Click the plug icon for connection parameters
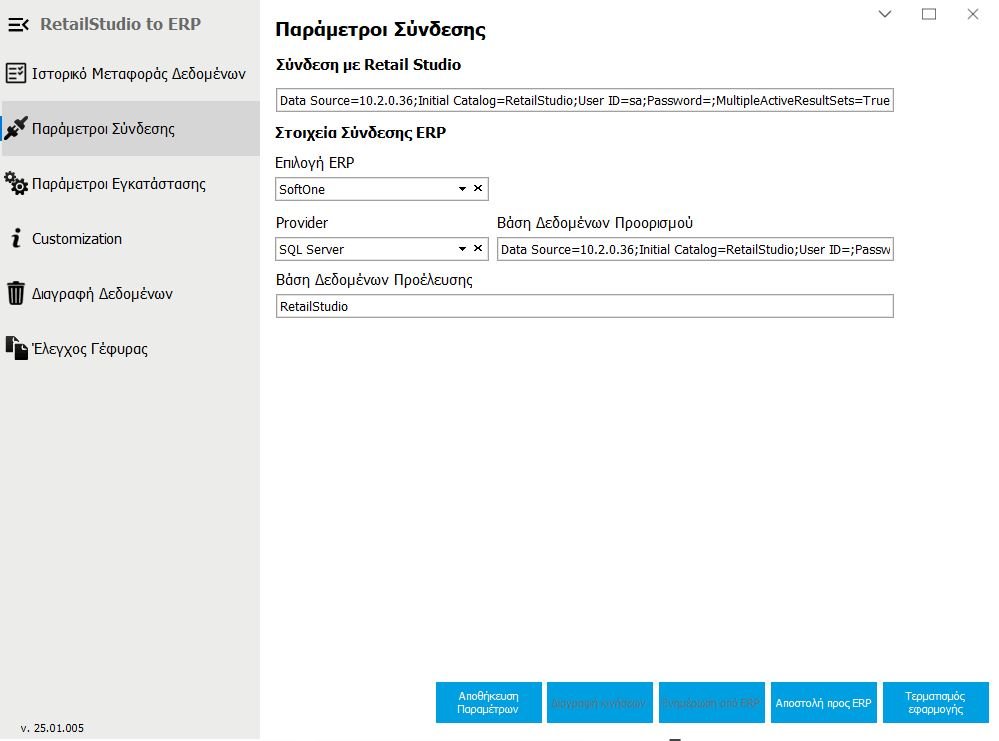This screenshot has width=999, height=741. (x=15, y=129)
